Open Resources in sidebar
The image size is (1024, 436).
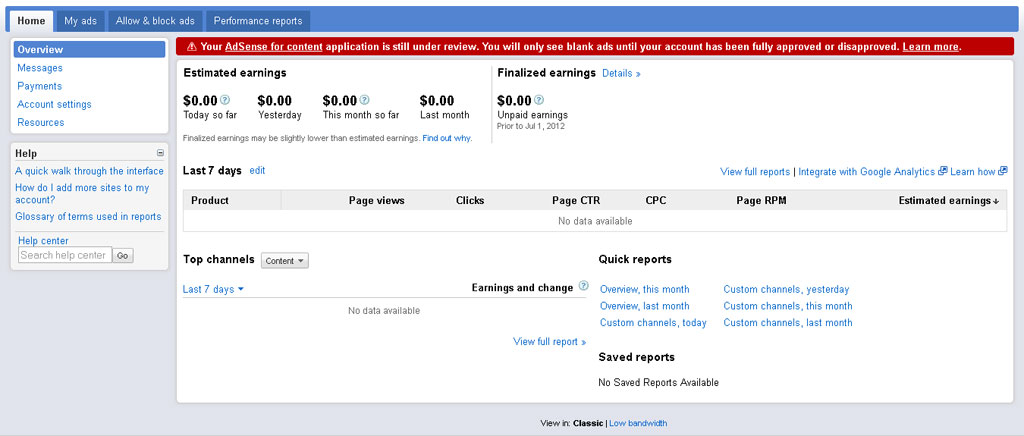coord(40,123)
